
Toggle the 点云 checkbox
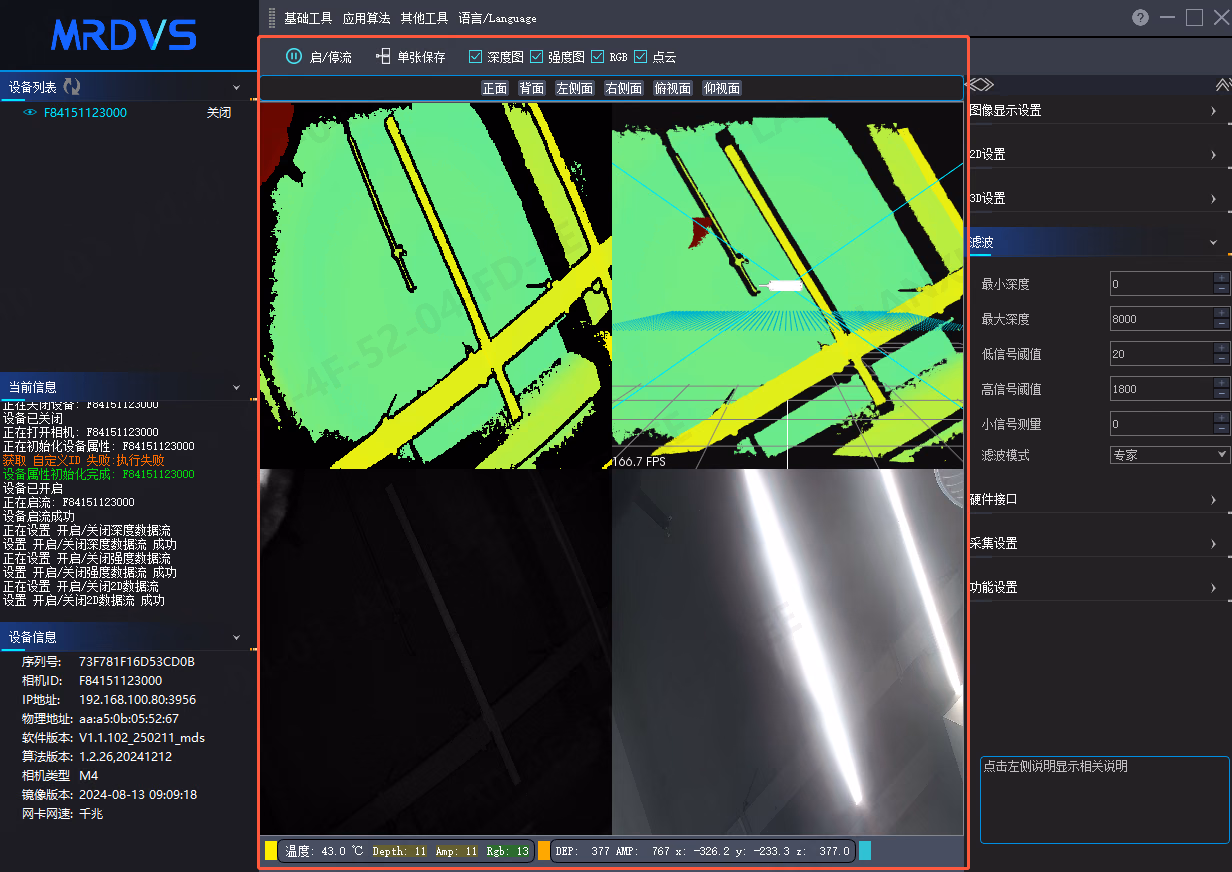click(x=641, y=57)
